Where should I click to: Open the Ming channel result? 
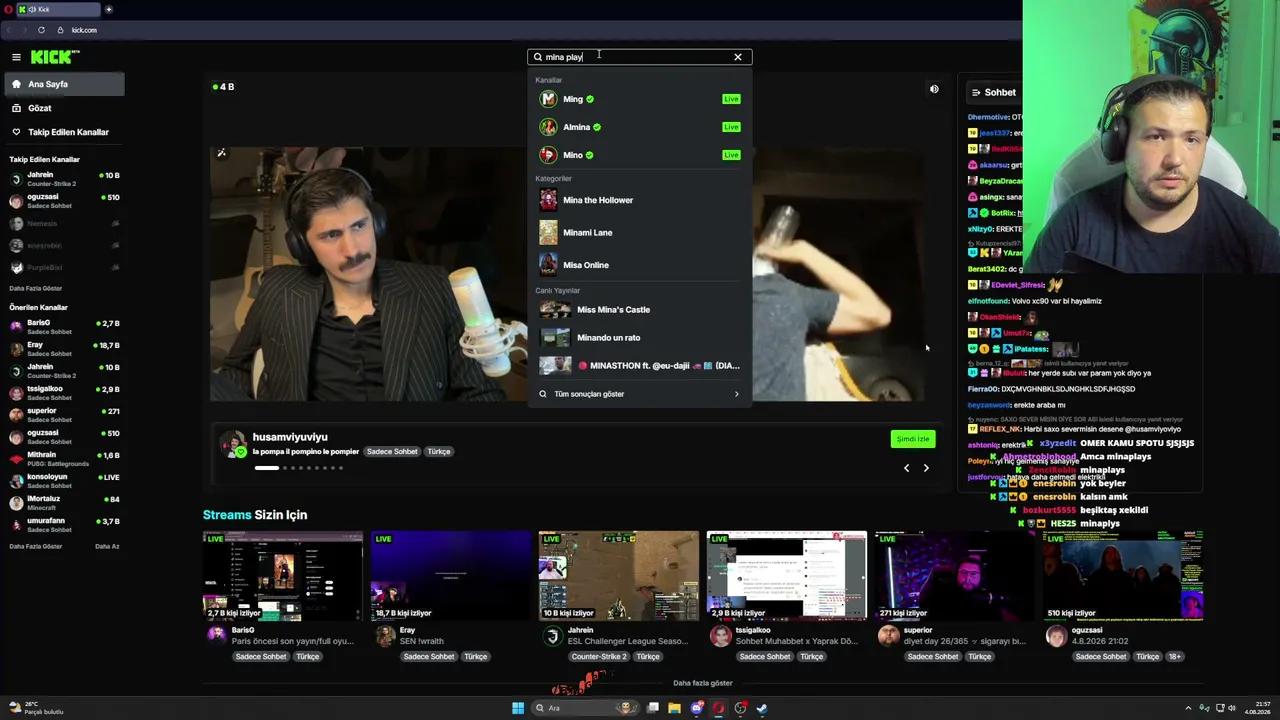pyautogui.click(x=640, y=99)
